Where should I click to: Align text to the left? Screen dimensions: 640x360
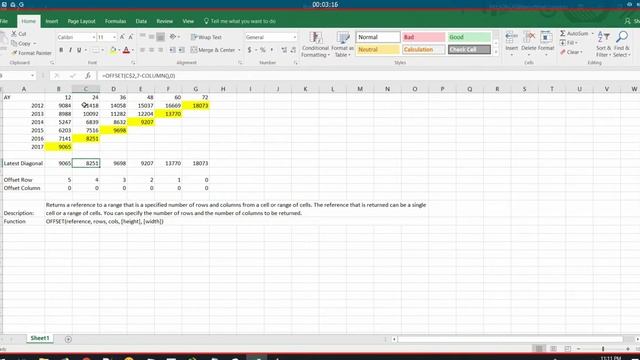tap(142, 50)
